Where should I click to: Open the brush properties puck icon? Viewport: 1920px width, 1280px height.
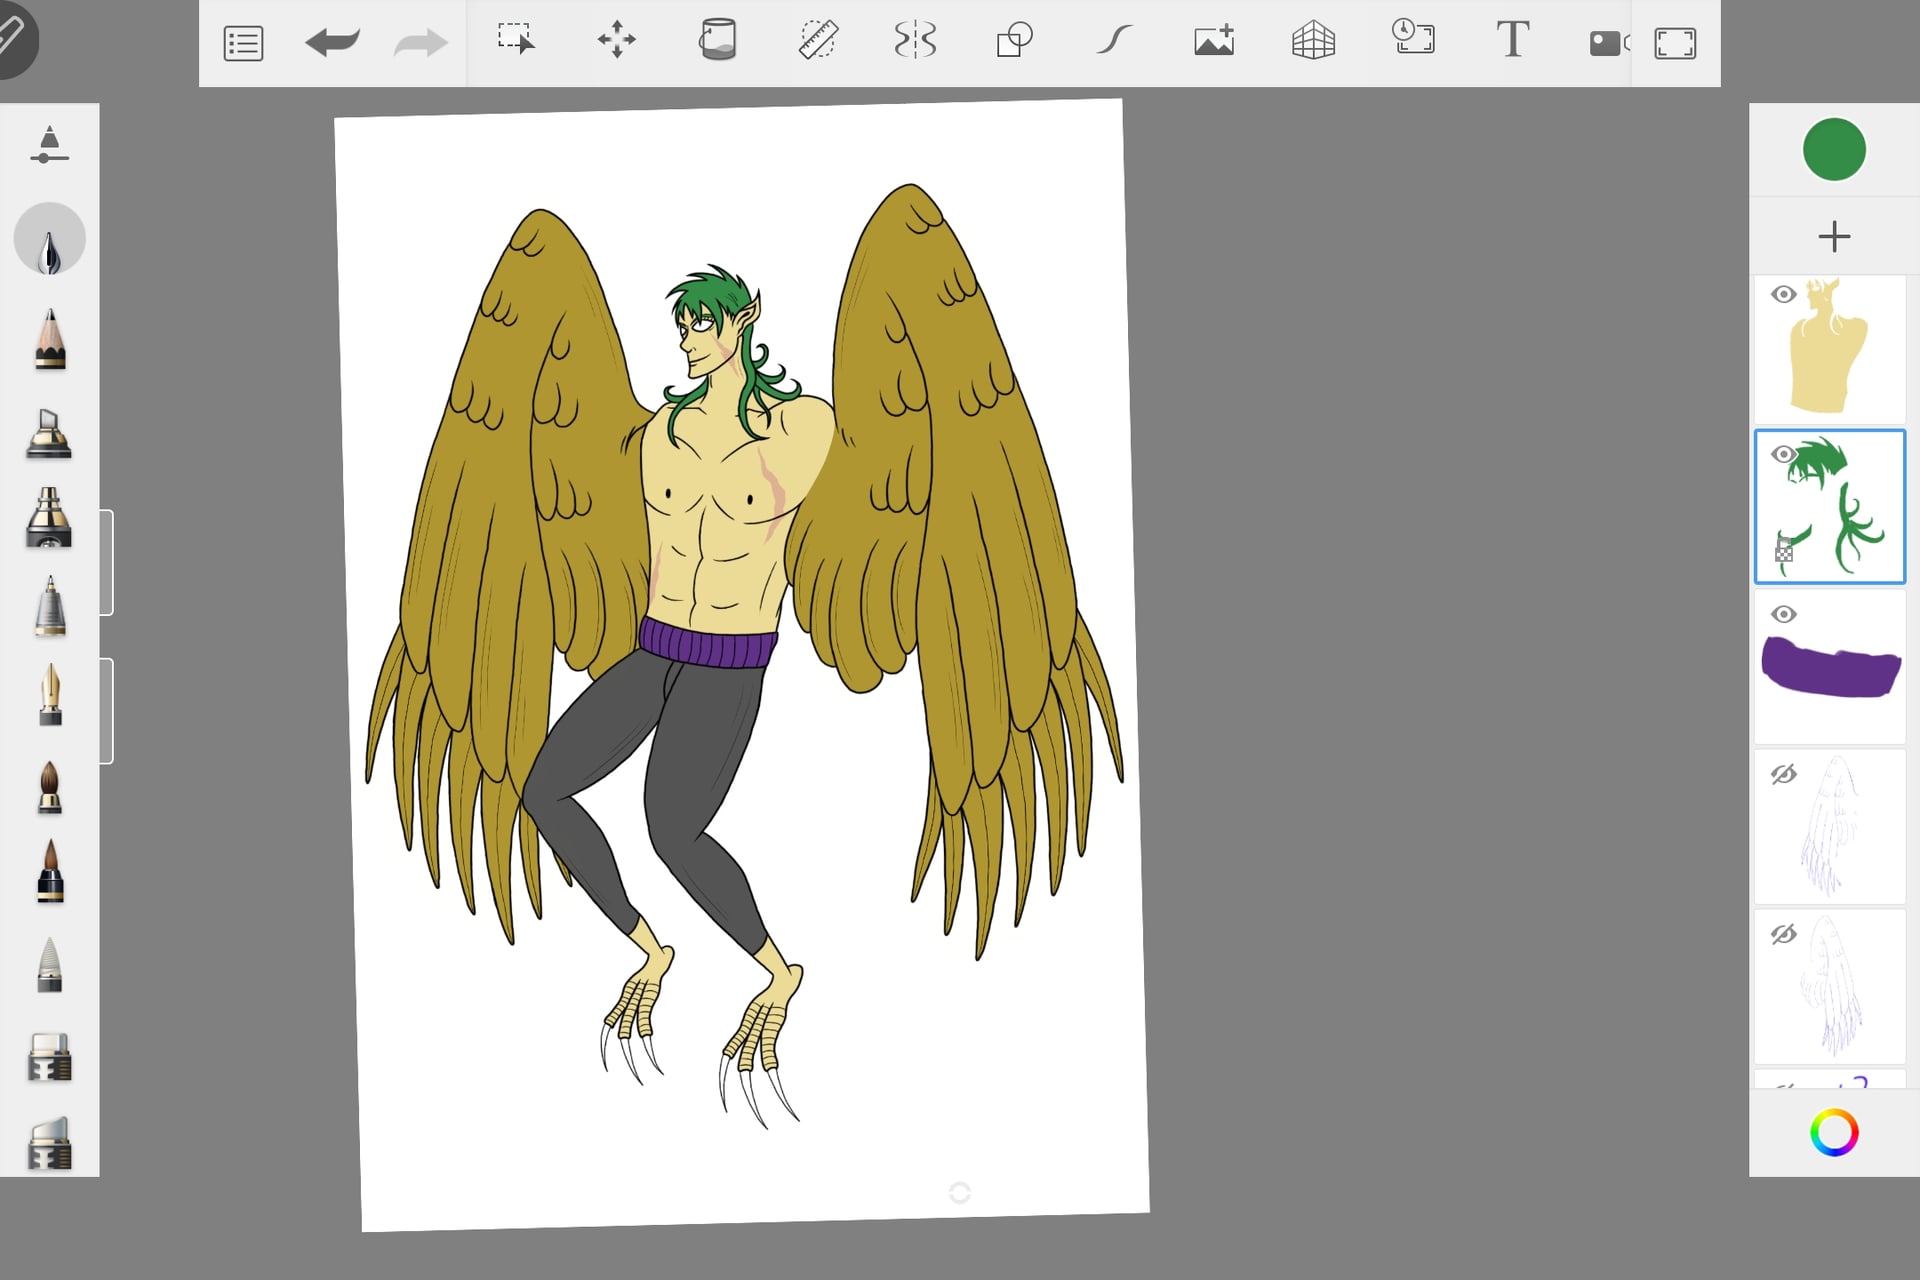(49, 146)
